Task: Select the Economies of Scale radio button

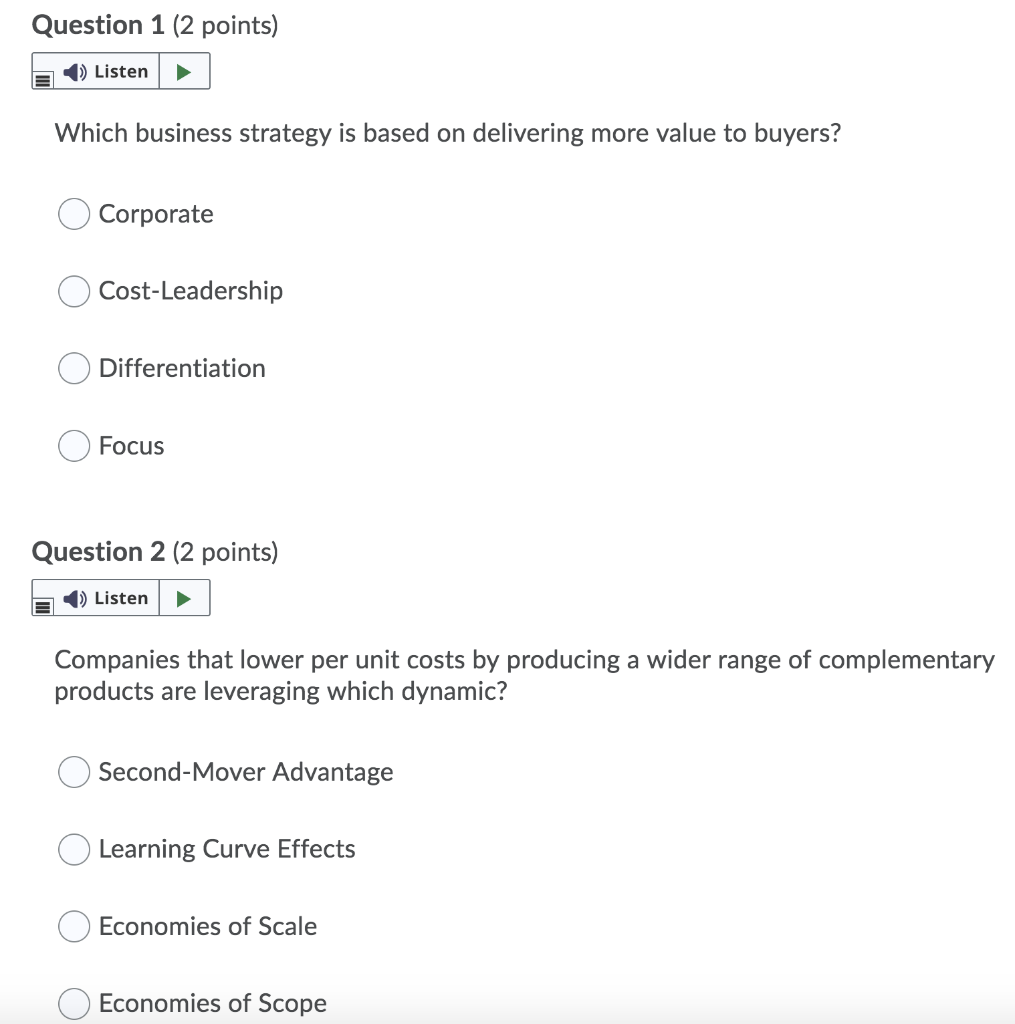Action: click(x=73, y=926)
